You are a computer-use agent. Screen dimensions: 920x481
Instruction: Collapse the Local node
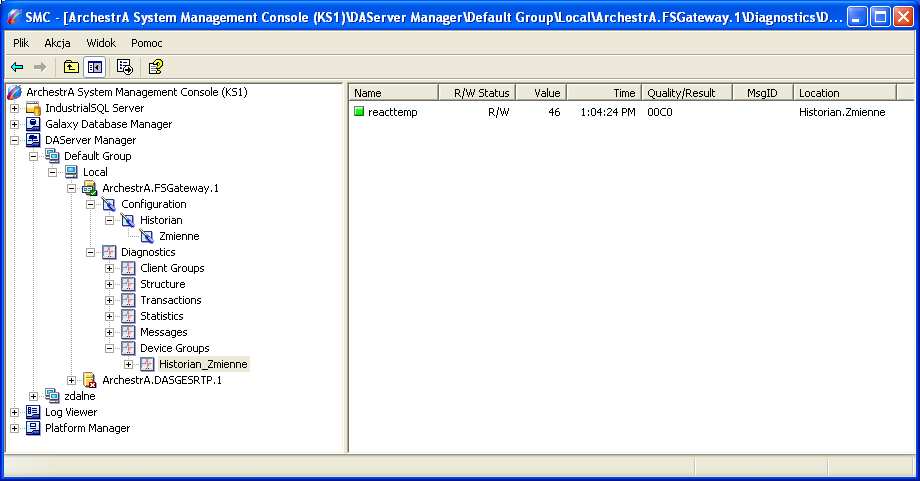[x=52, y=172]
